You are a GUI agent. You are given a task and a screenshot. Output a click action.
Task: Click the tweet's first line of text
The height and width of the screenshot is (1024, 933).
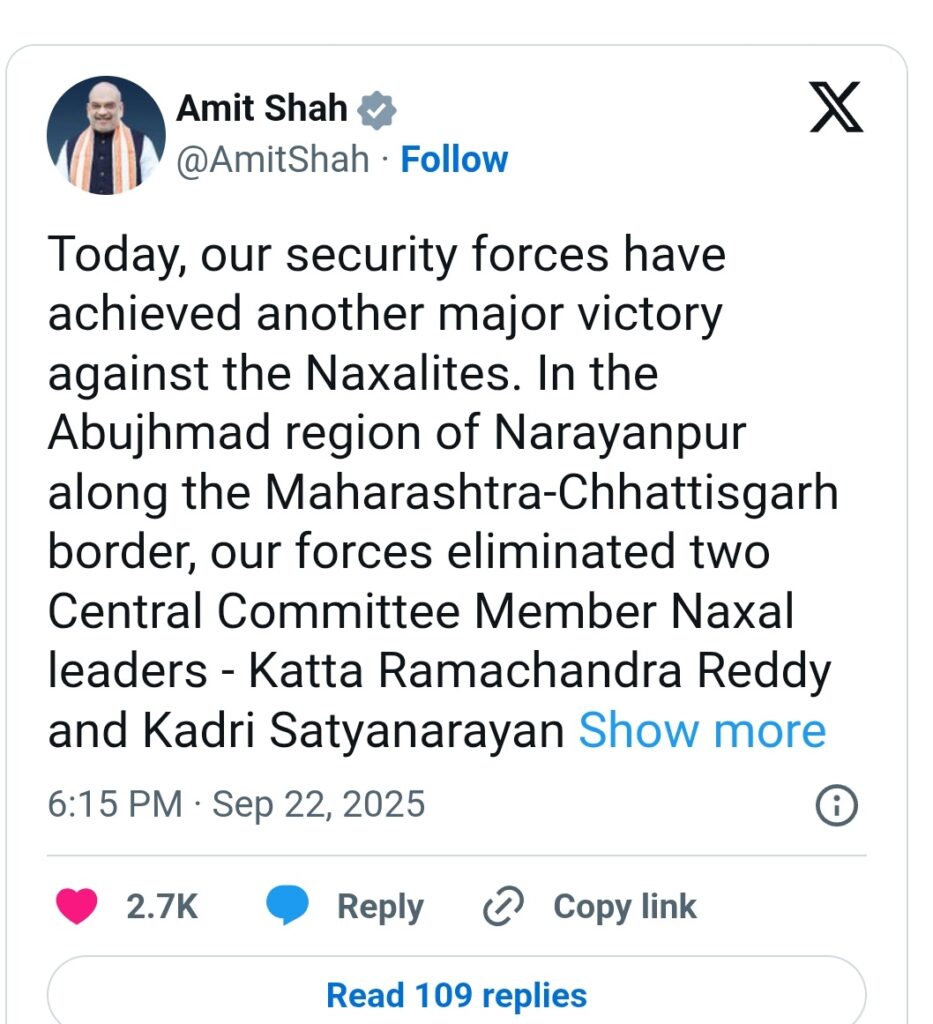click(387, 255)
